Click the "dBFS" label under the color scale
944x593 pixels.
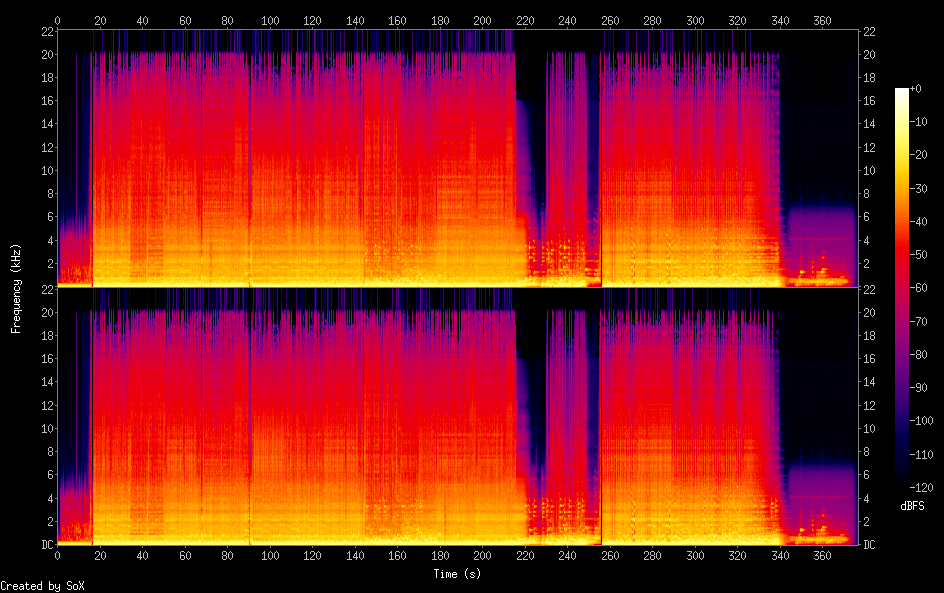point(912,506)
